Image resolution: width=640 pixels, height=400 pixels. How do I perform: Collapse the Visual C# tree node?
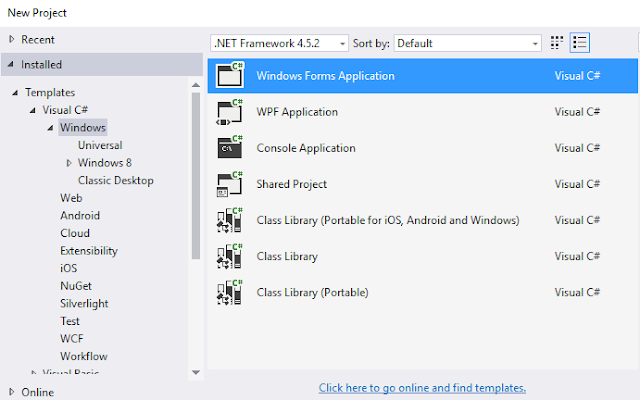click(x=33, y=110)
